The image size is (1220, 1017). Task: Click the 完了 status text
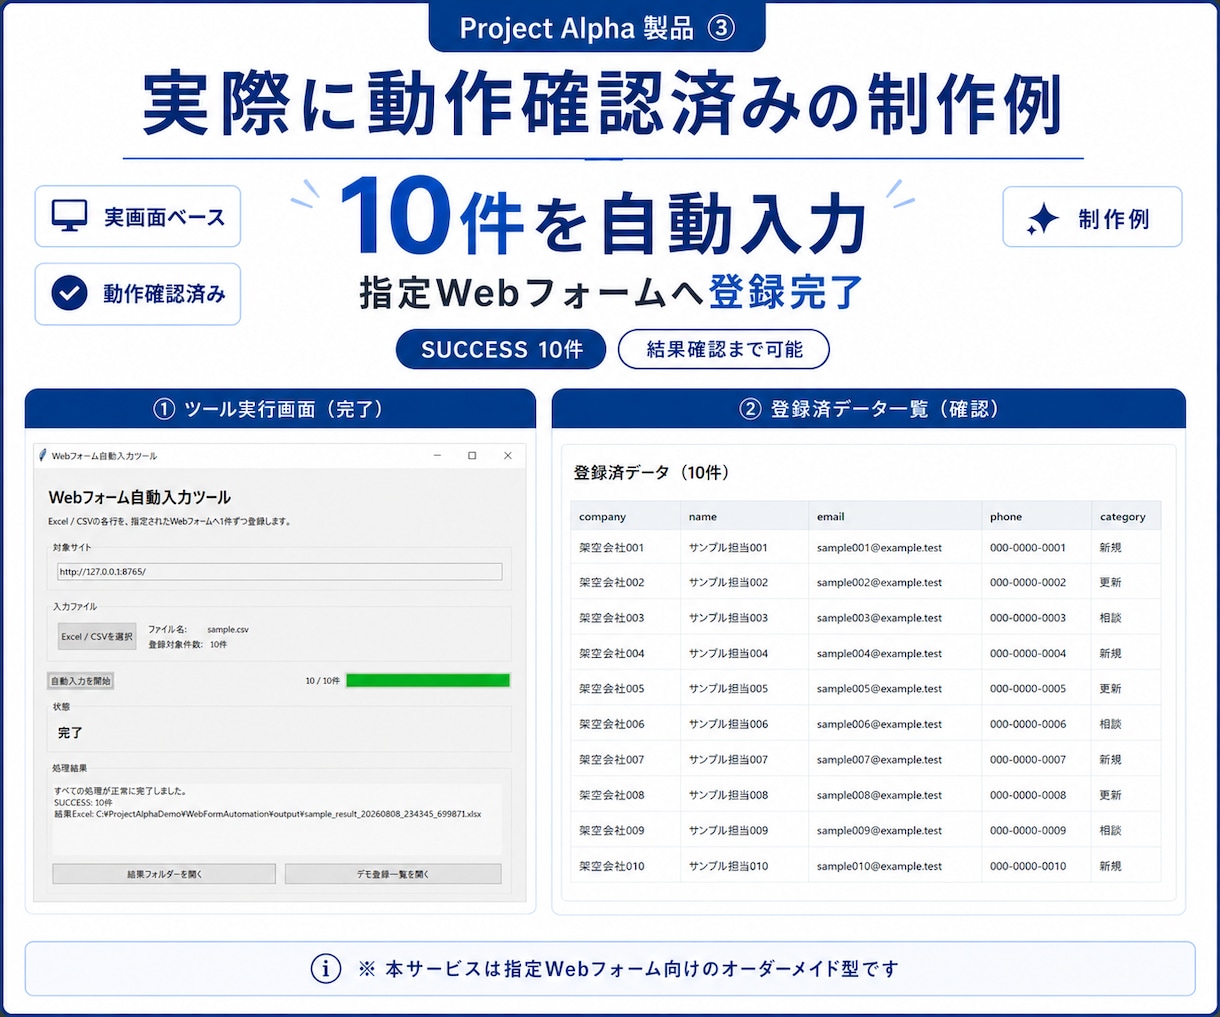tap(70, 733)
